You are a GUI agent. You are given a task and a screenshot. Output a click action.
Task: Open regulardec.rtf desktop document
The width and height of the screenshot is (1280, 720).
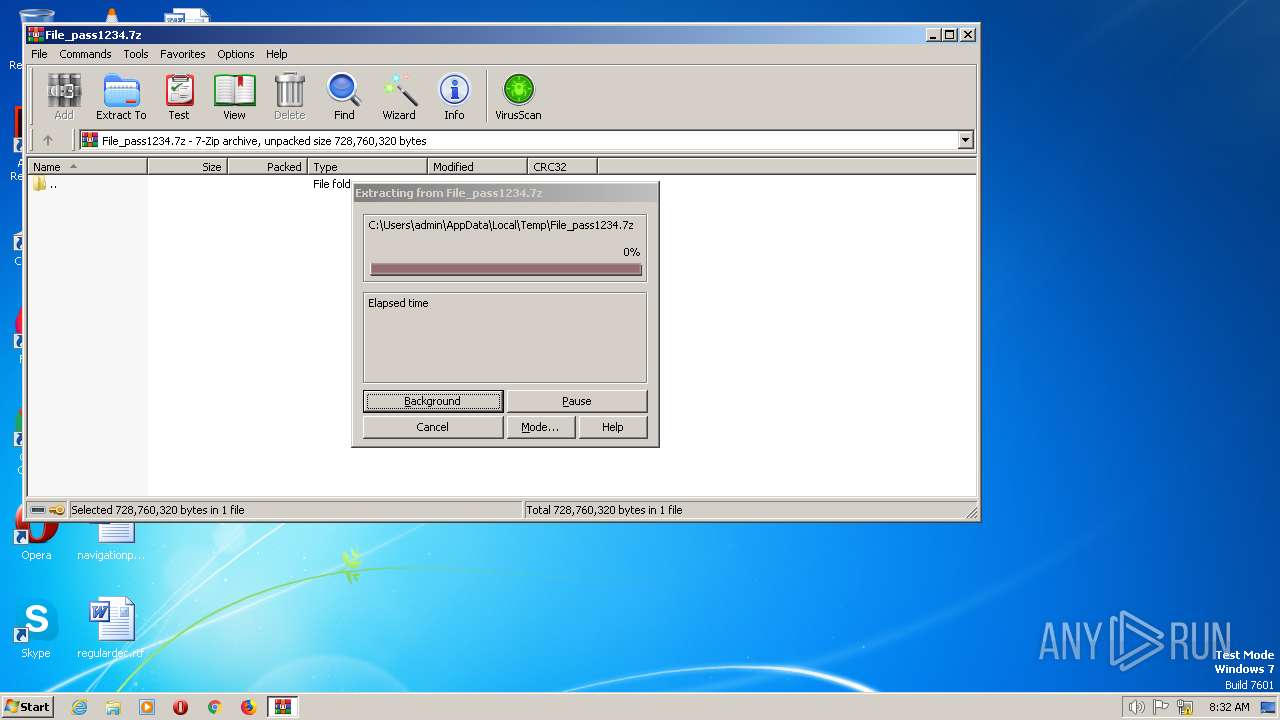pos(110,630)
